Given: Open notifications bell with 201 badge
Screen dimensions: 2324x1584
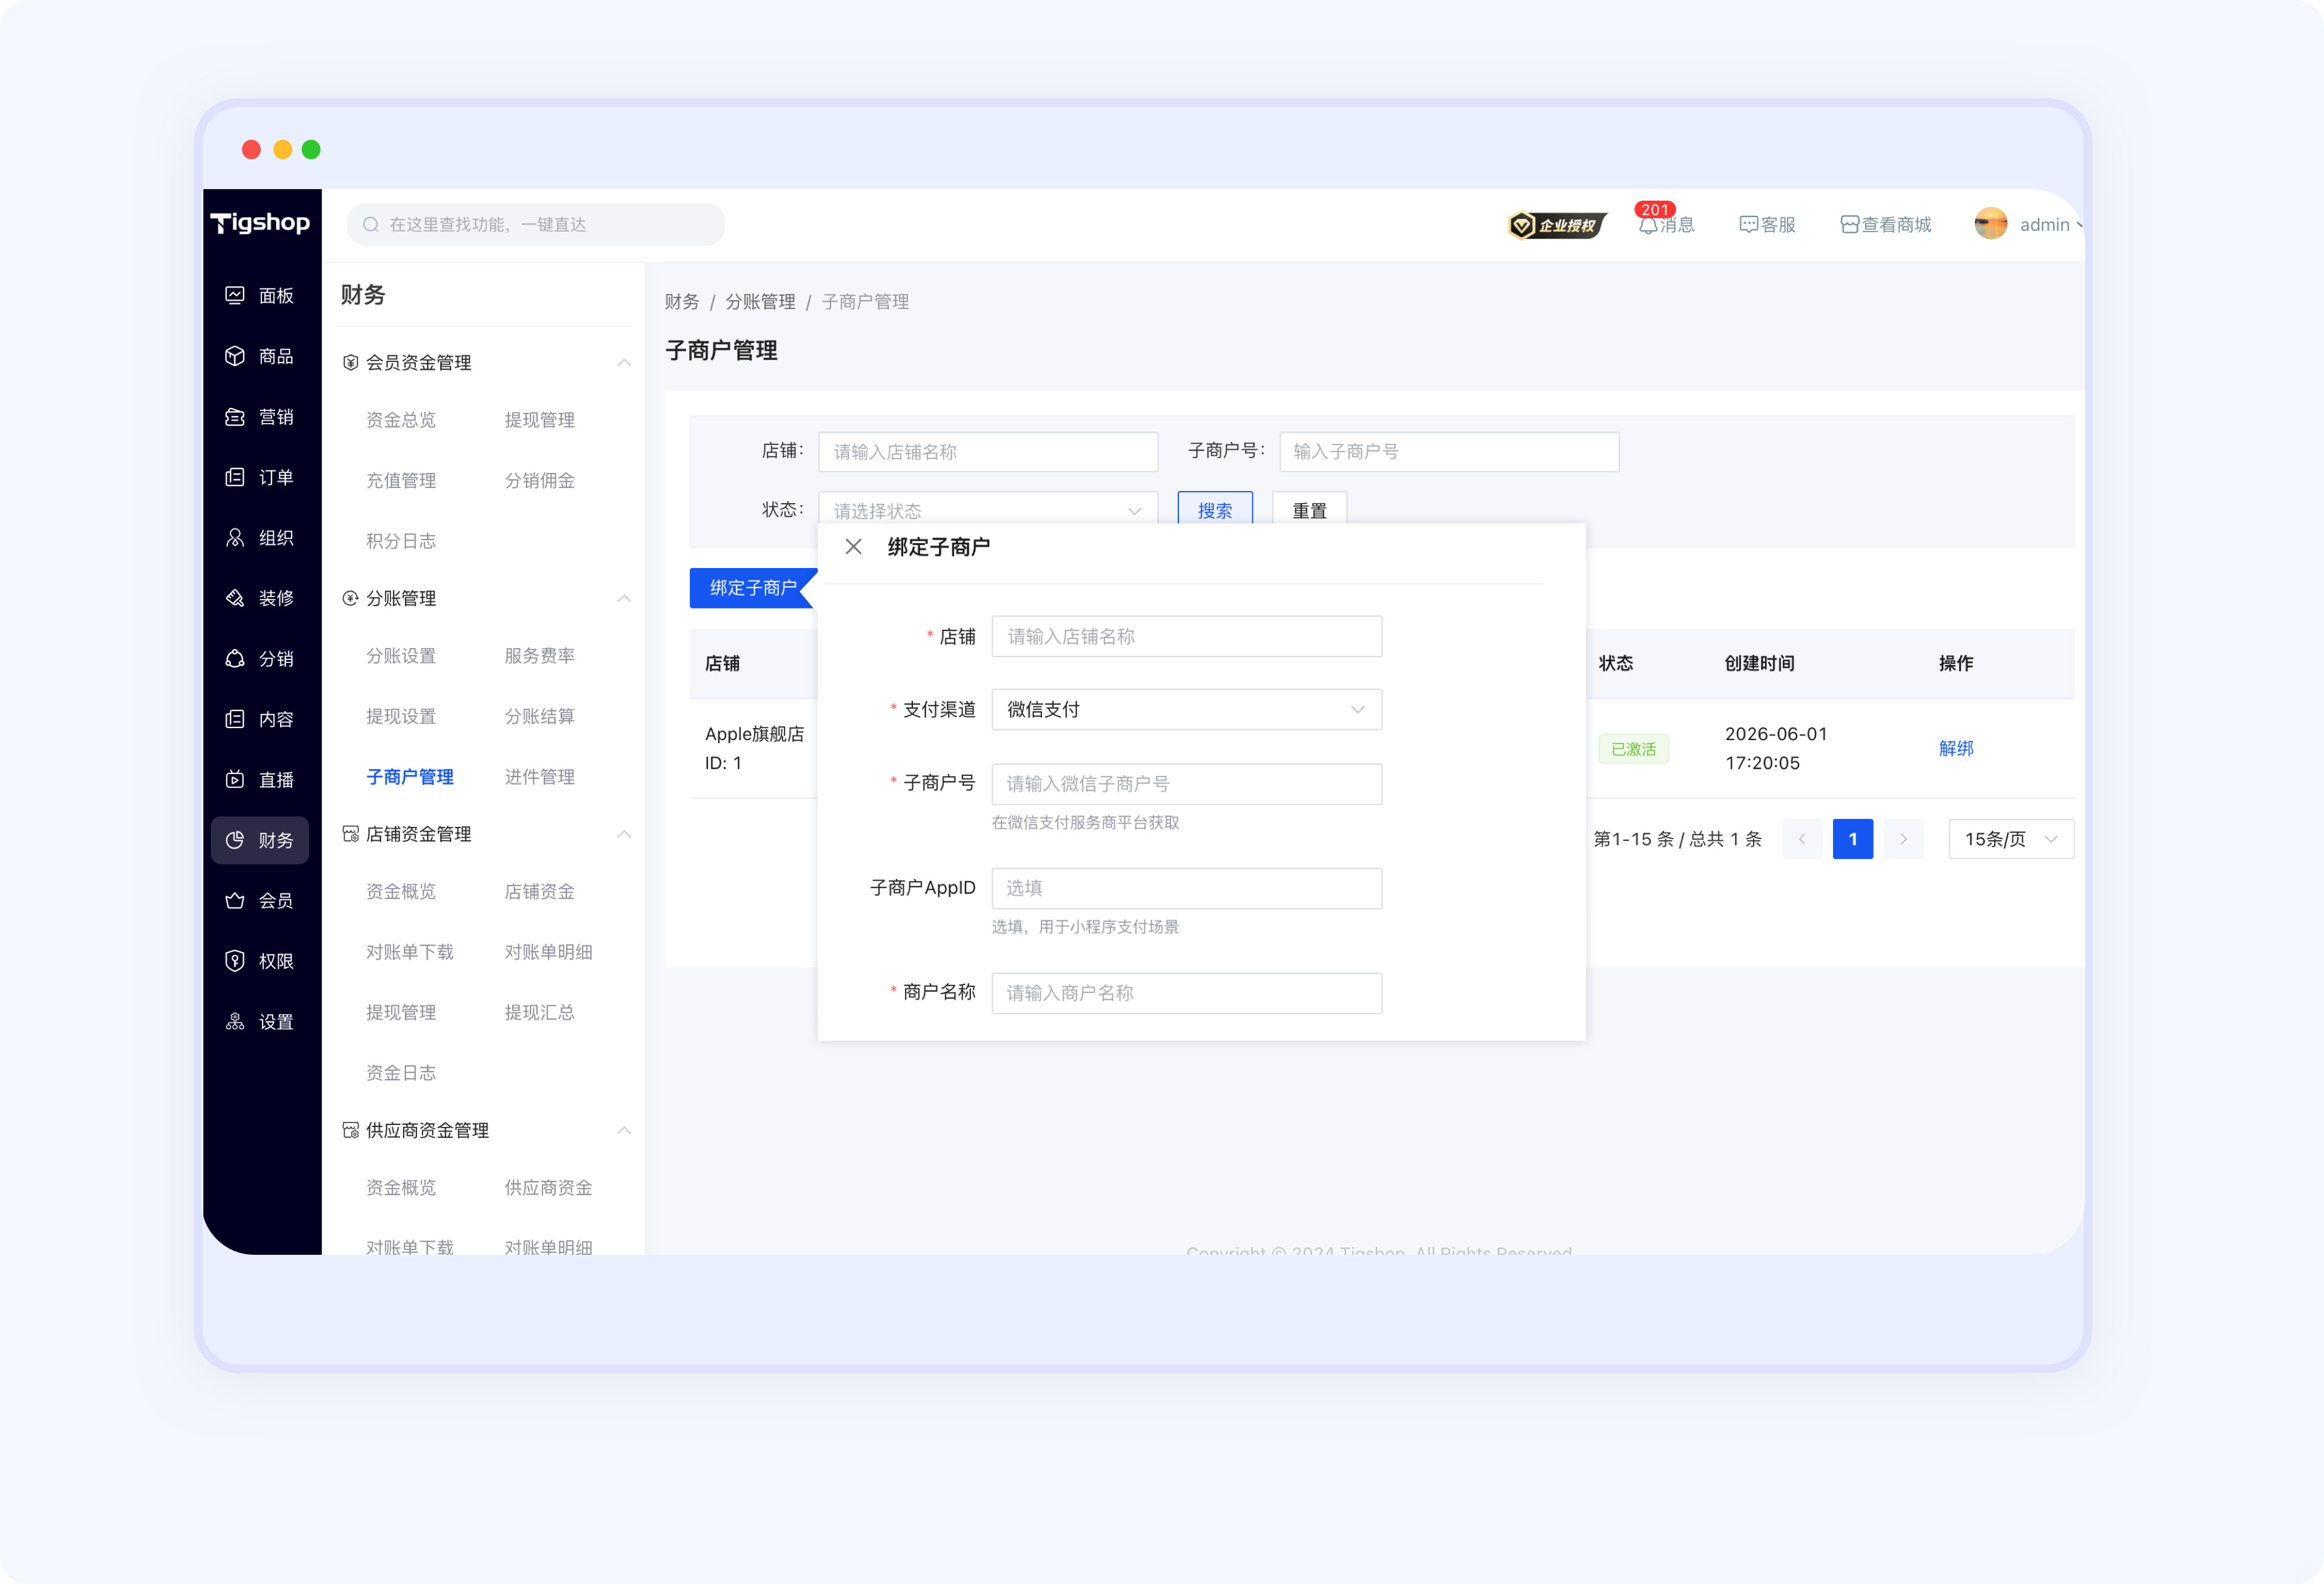Looking at the screenshot, I should (1648, 225).
